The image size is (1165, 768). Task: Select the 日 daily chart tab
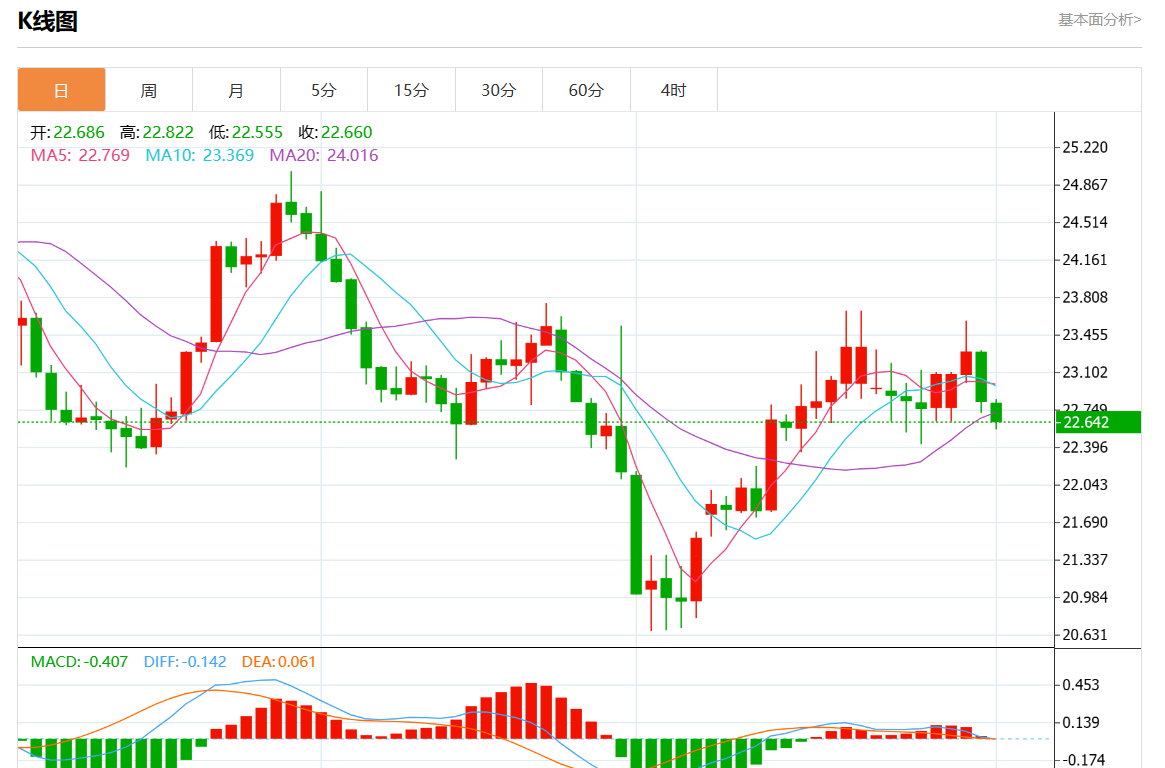(62, 90)
